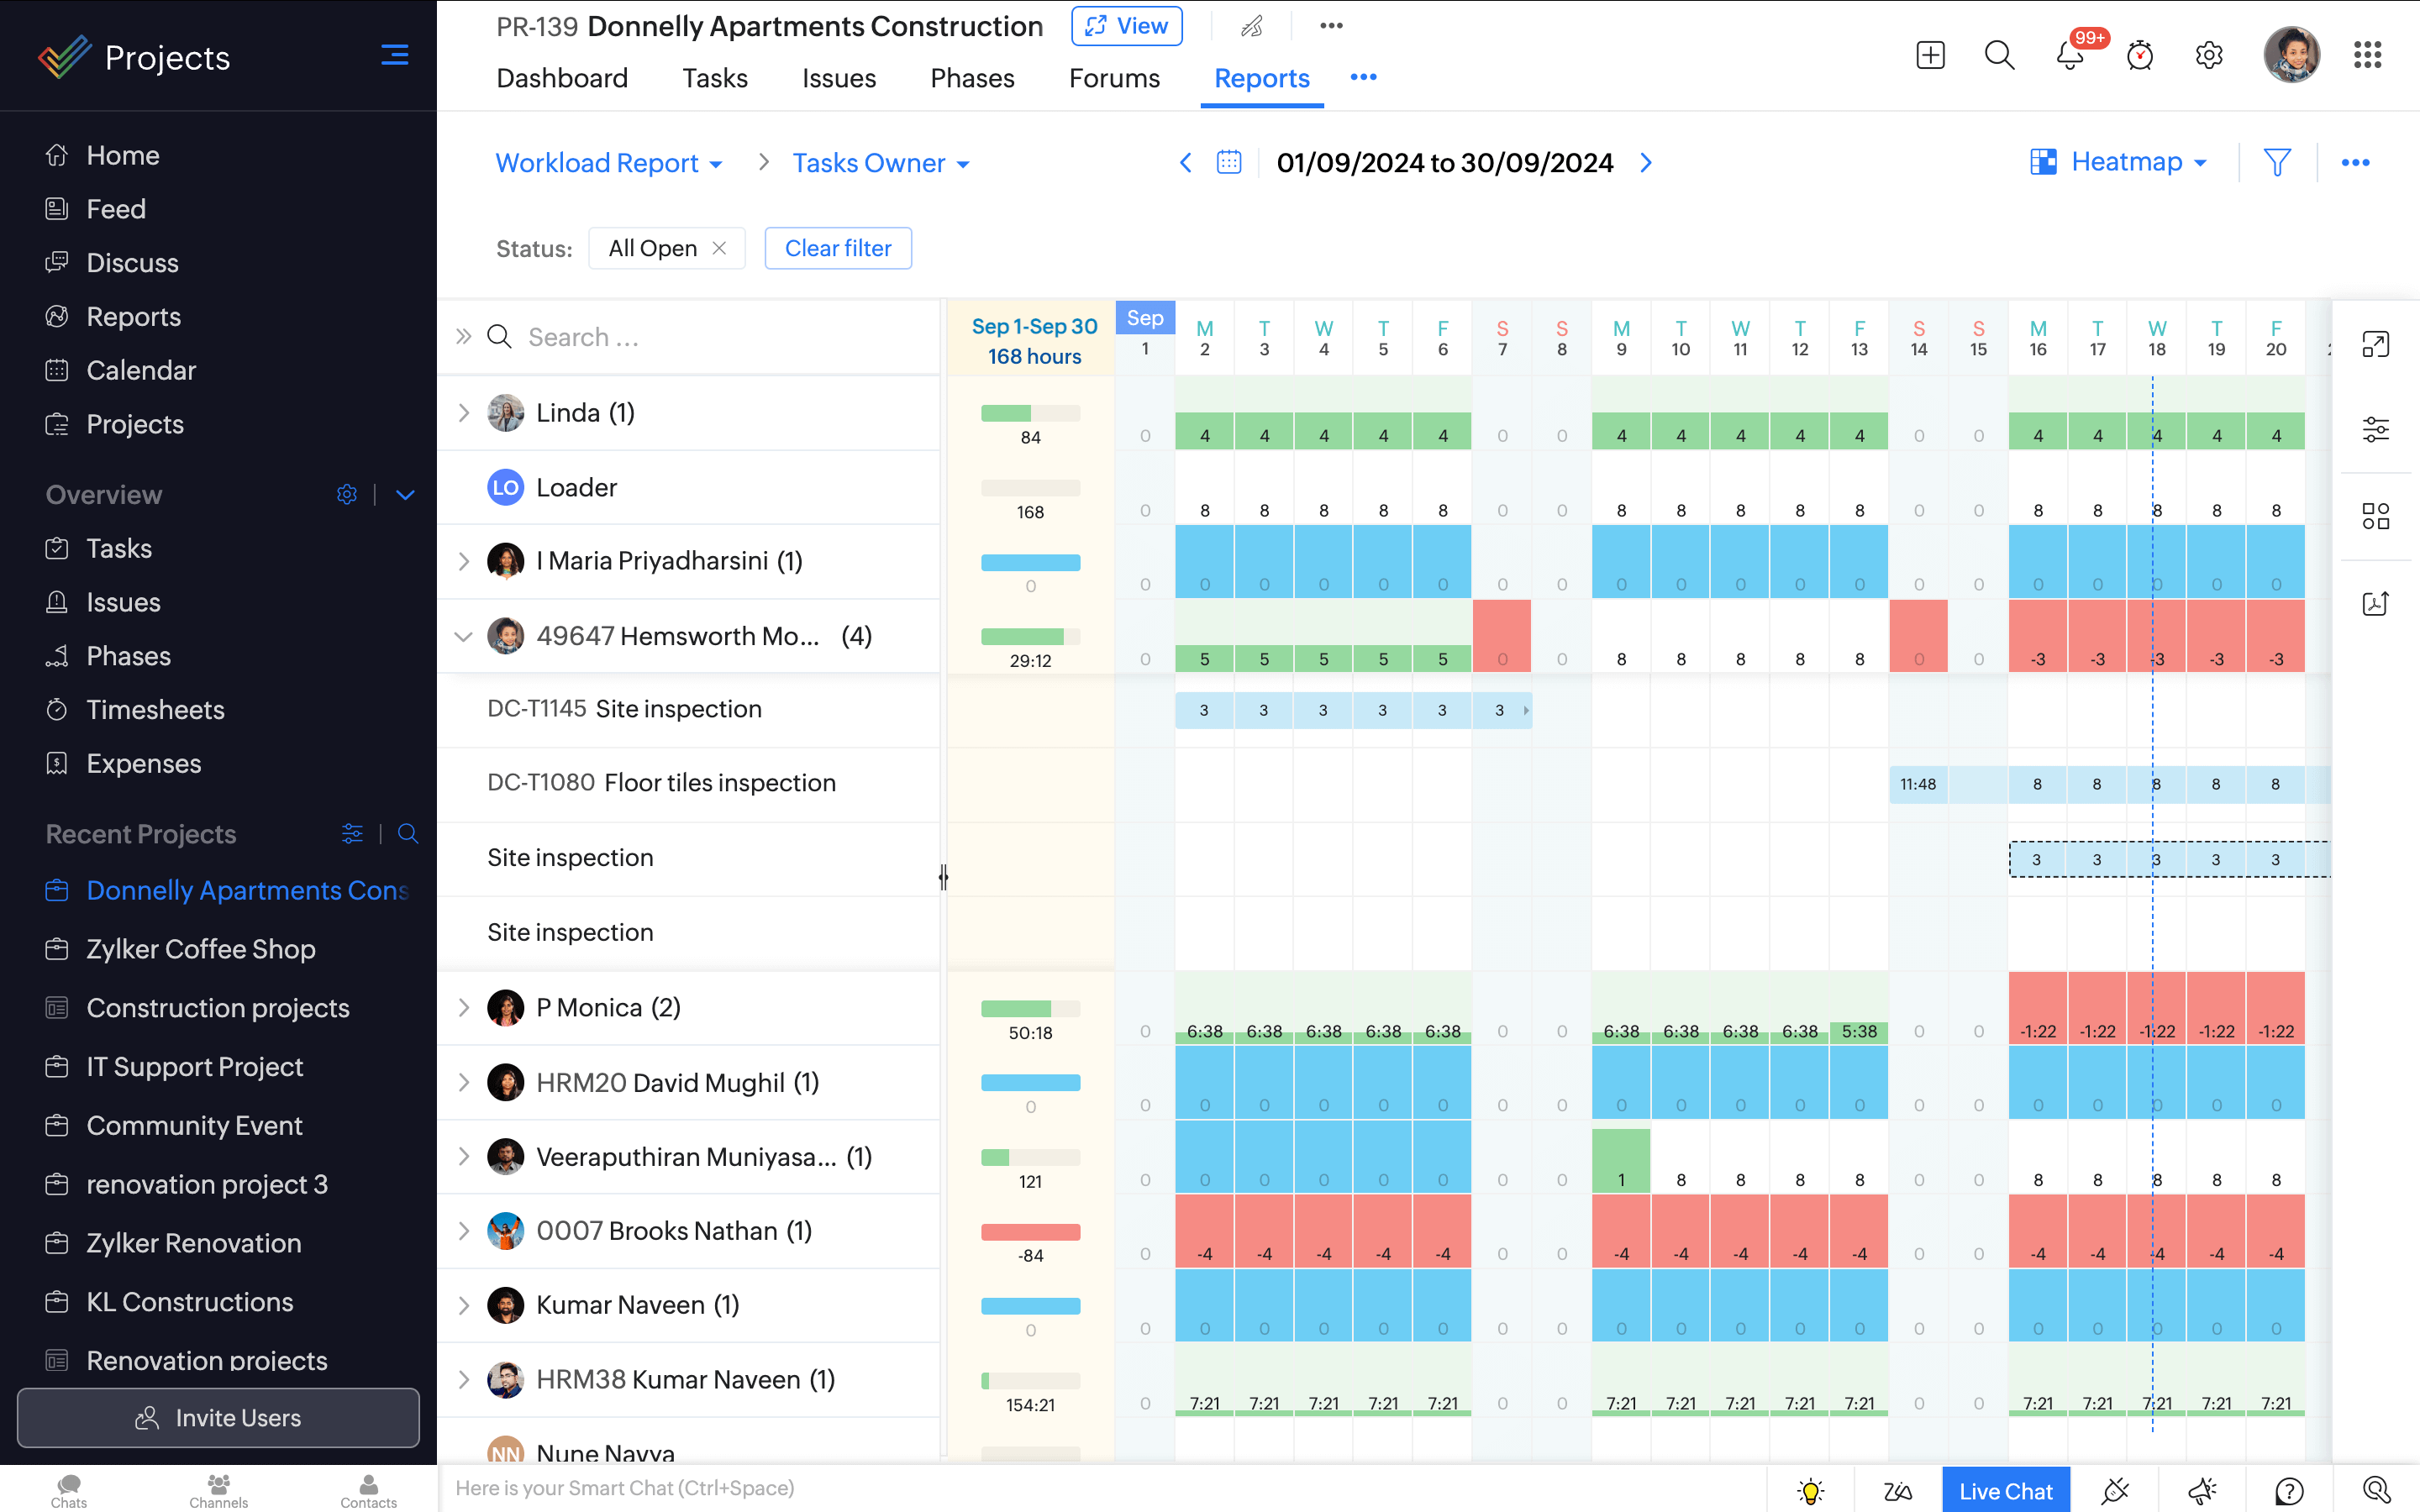Click the notifications bell icon
The image size is (2420, 1512).
point(2068,55)
